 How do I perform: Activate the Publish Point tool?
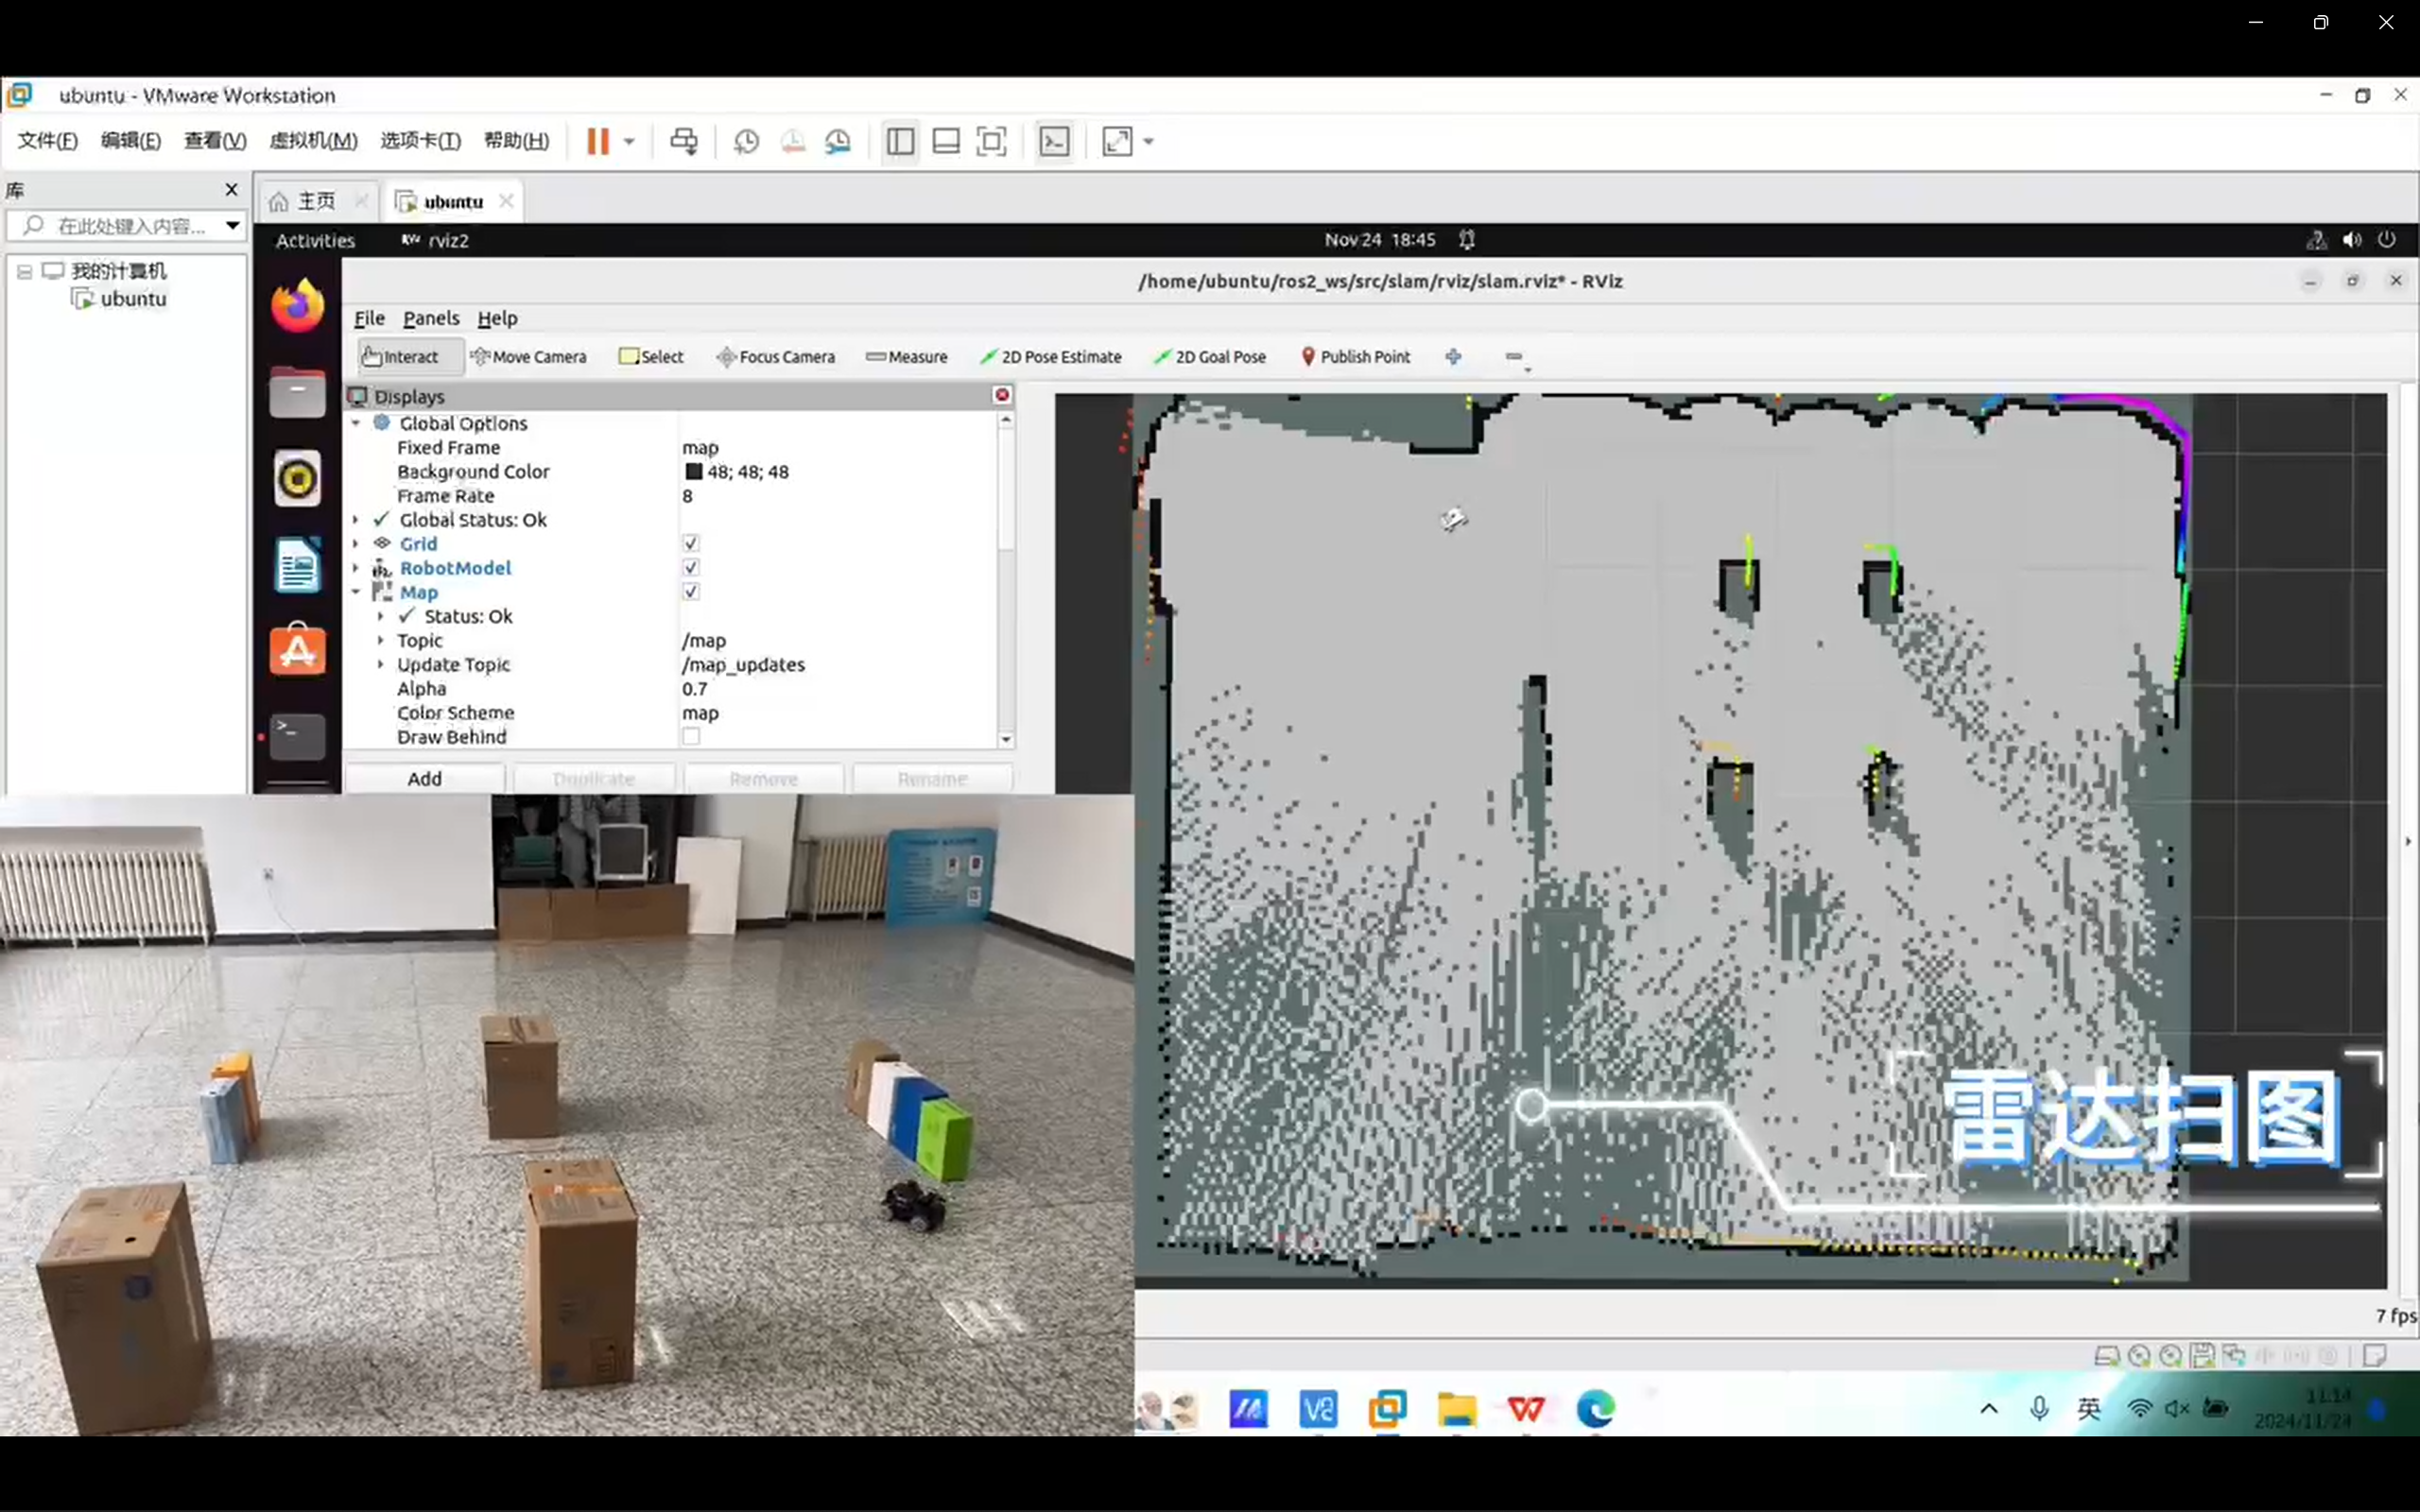point(1356,357)
